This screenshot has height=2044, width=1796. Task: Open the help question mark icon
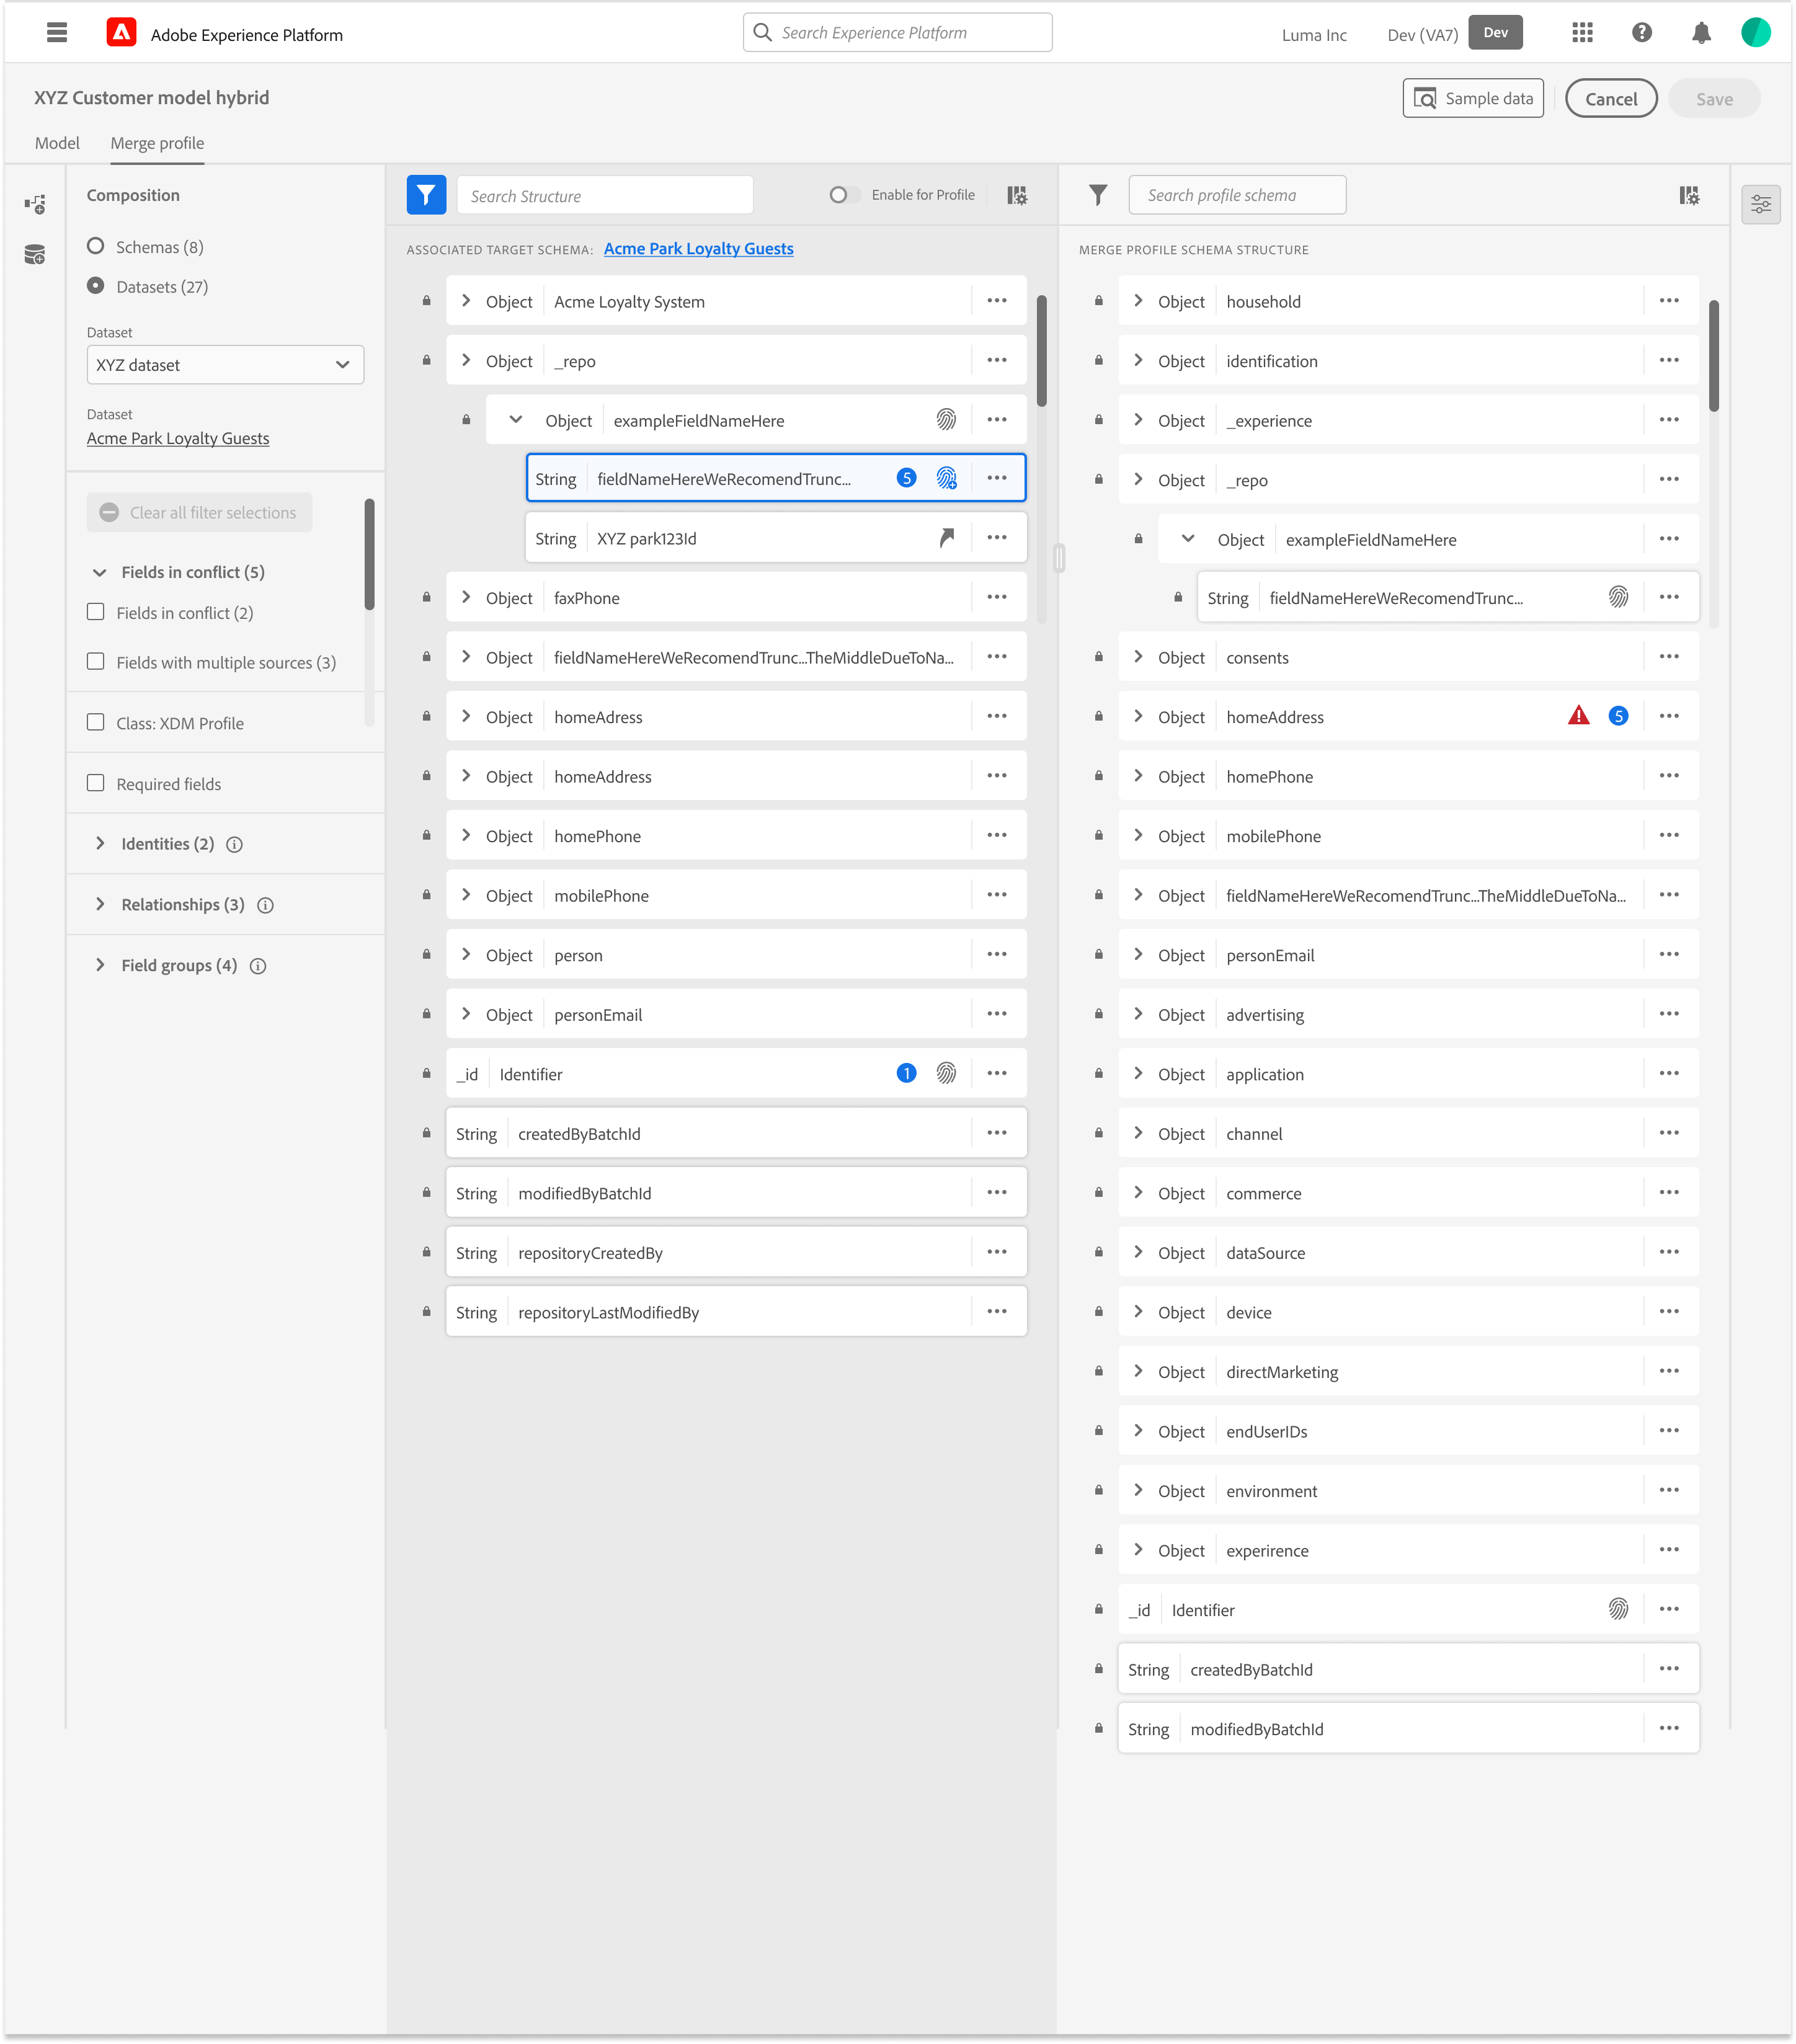[x=1641, y=33]
